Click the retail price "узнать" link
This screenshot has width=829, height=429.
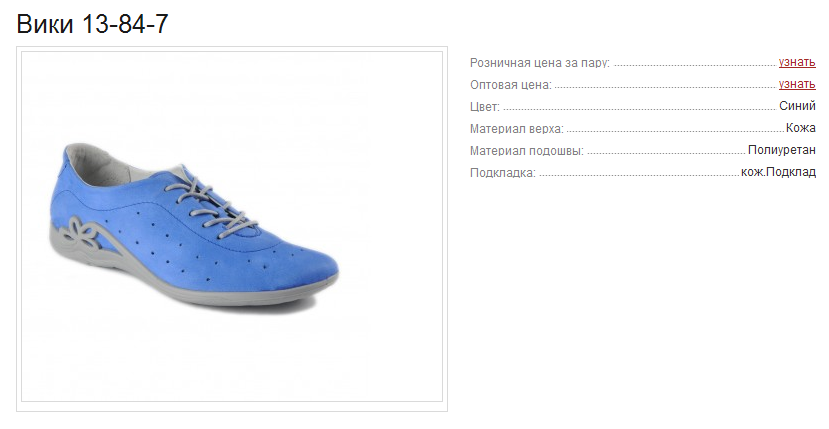click(797, 62)
